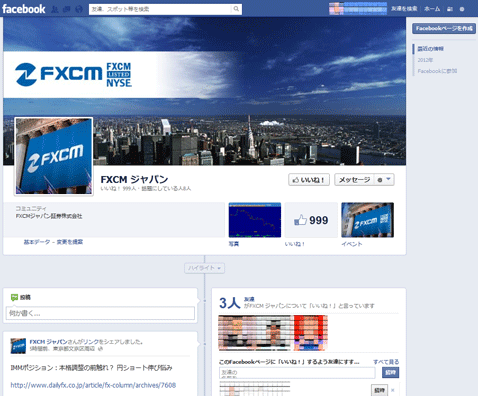Image resolution: width=478 pixels, height=396 pixels.
Task: Click the search magnifier icon
Action: point(236,9)
